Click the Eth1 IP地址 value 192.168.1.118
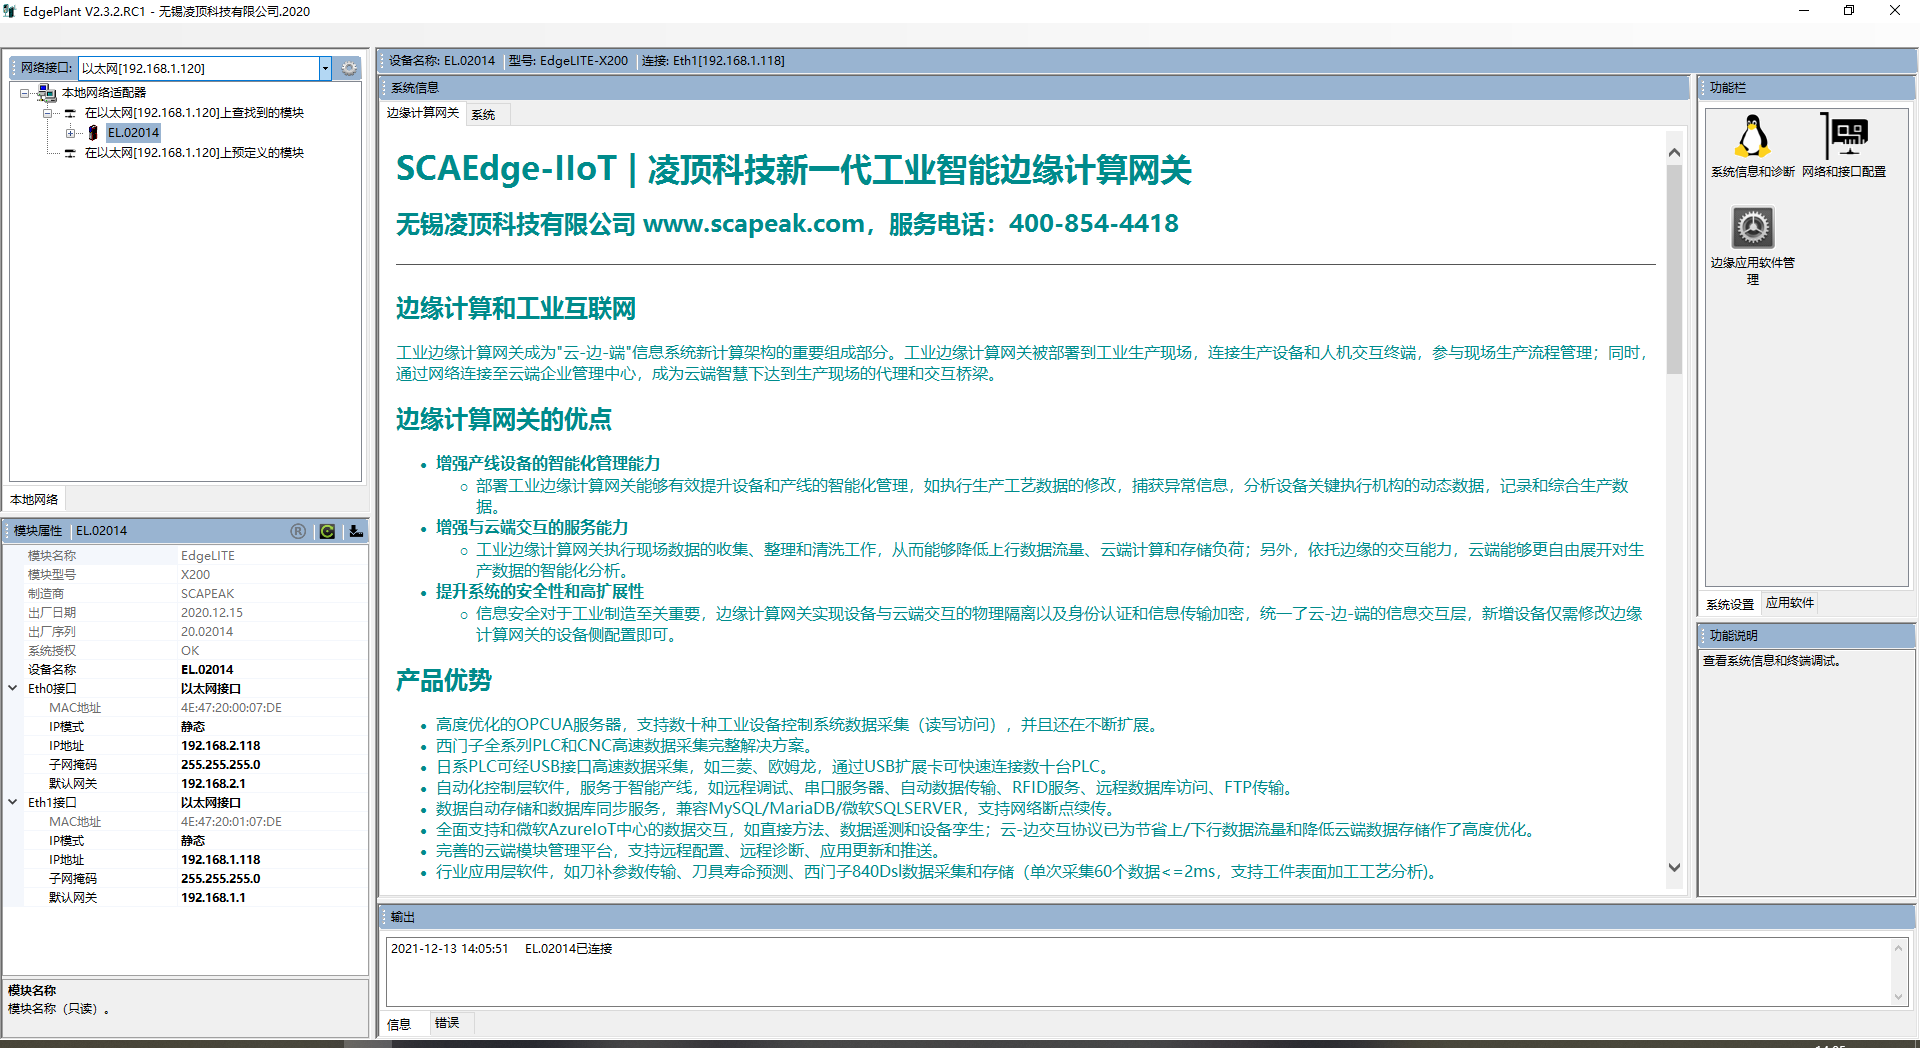This screenshot has width=1920, height=1048. (221, 860)
